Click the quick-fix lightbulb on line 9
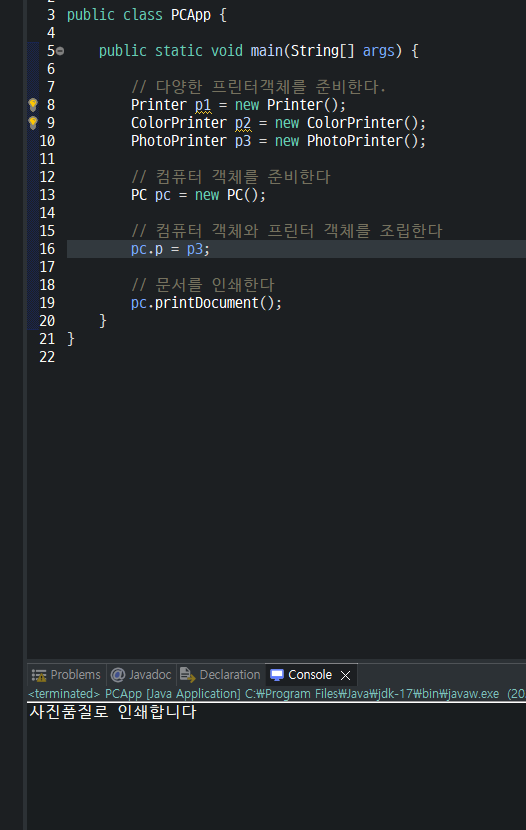Viewport: 526px width, 830px height. coord(33,123)
